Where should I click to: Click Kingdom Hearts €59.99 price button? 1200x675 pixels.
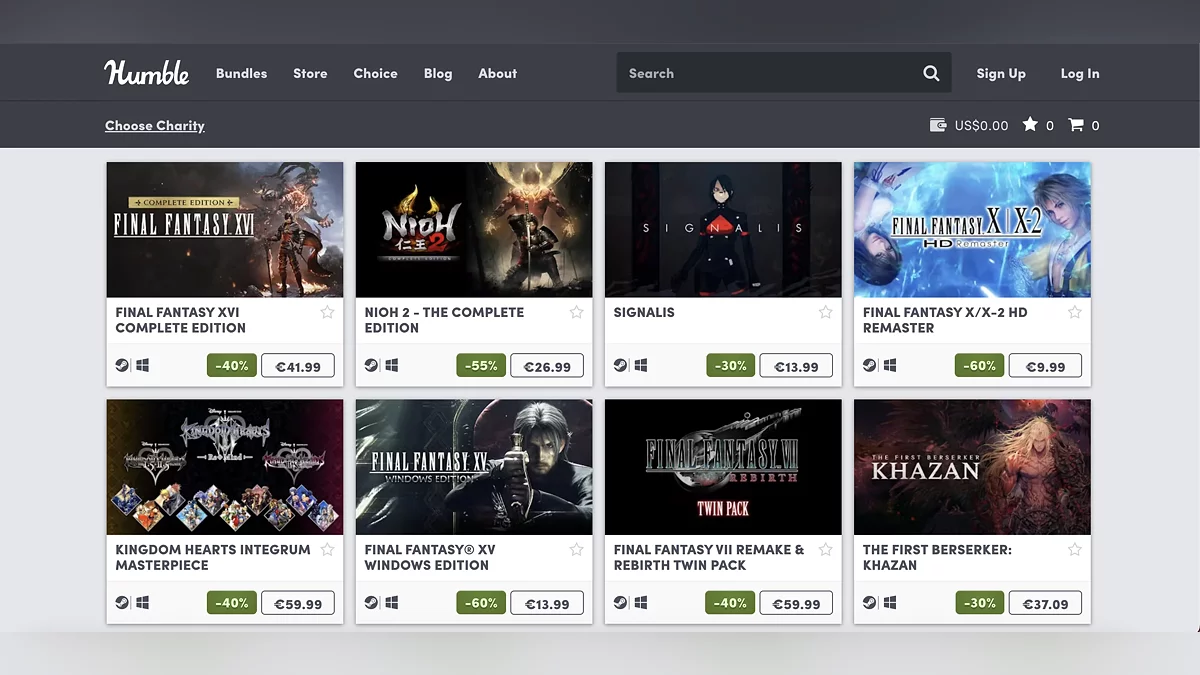[x=298, y=603]
